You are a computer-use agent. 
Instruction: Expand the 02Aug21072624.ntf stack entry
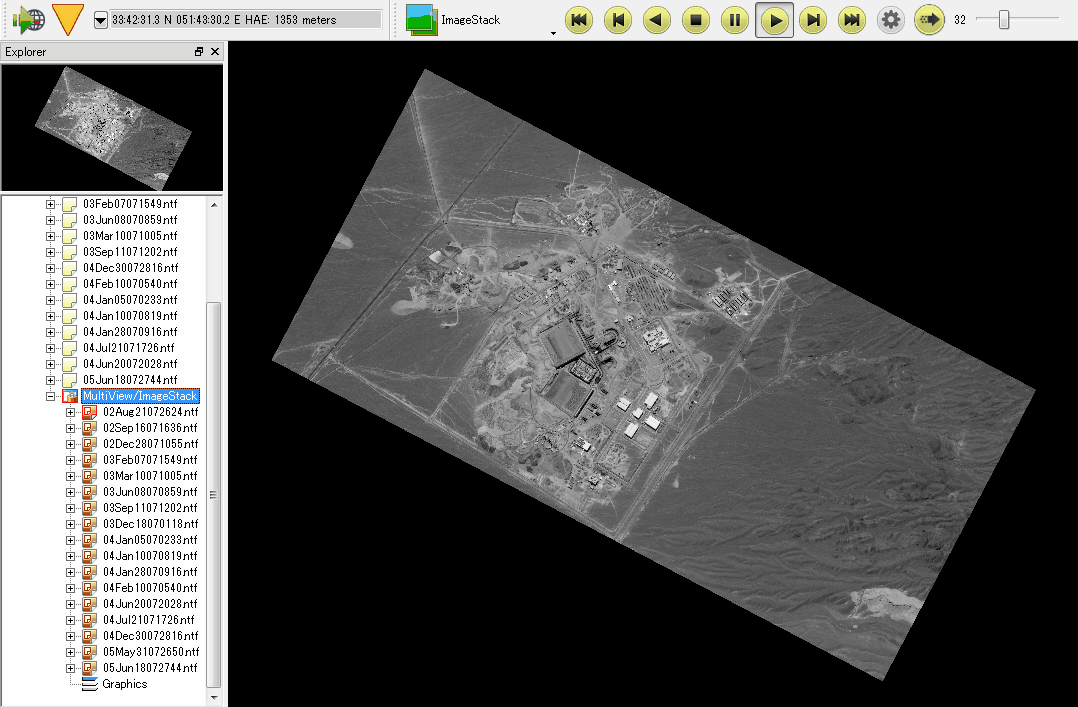click(x=70, y=412)
